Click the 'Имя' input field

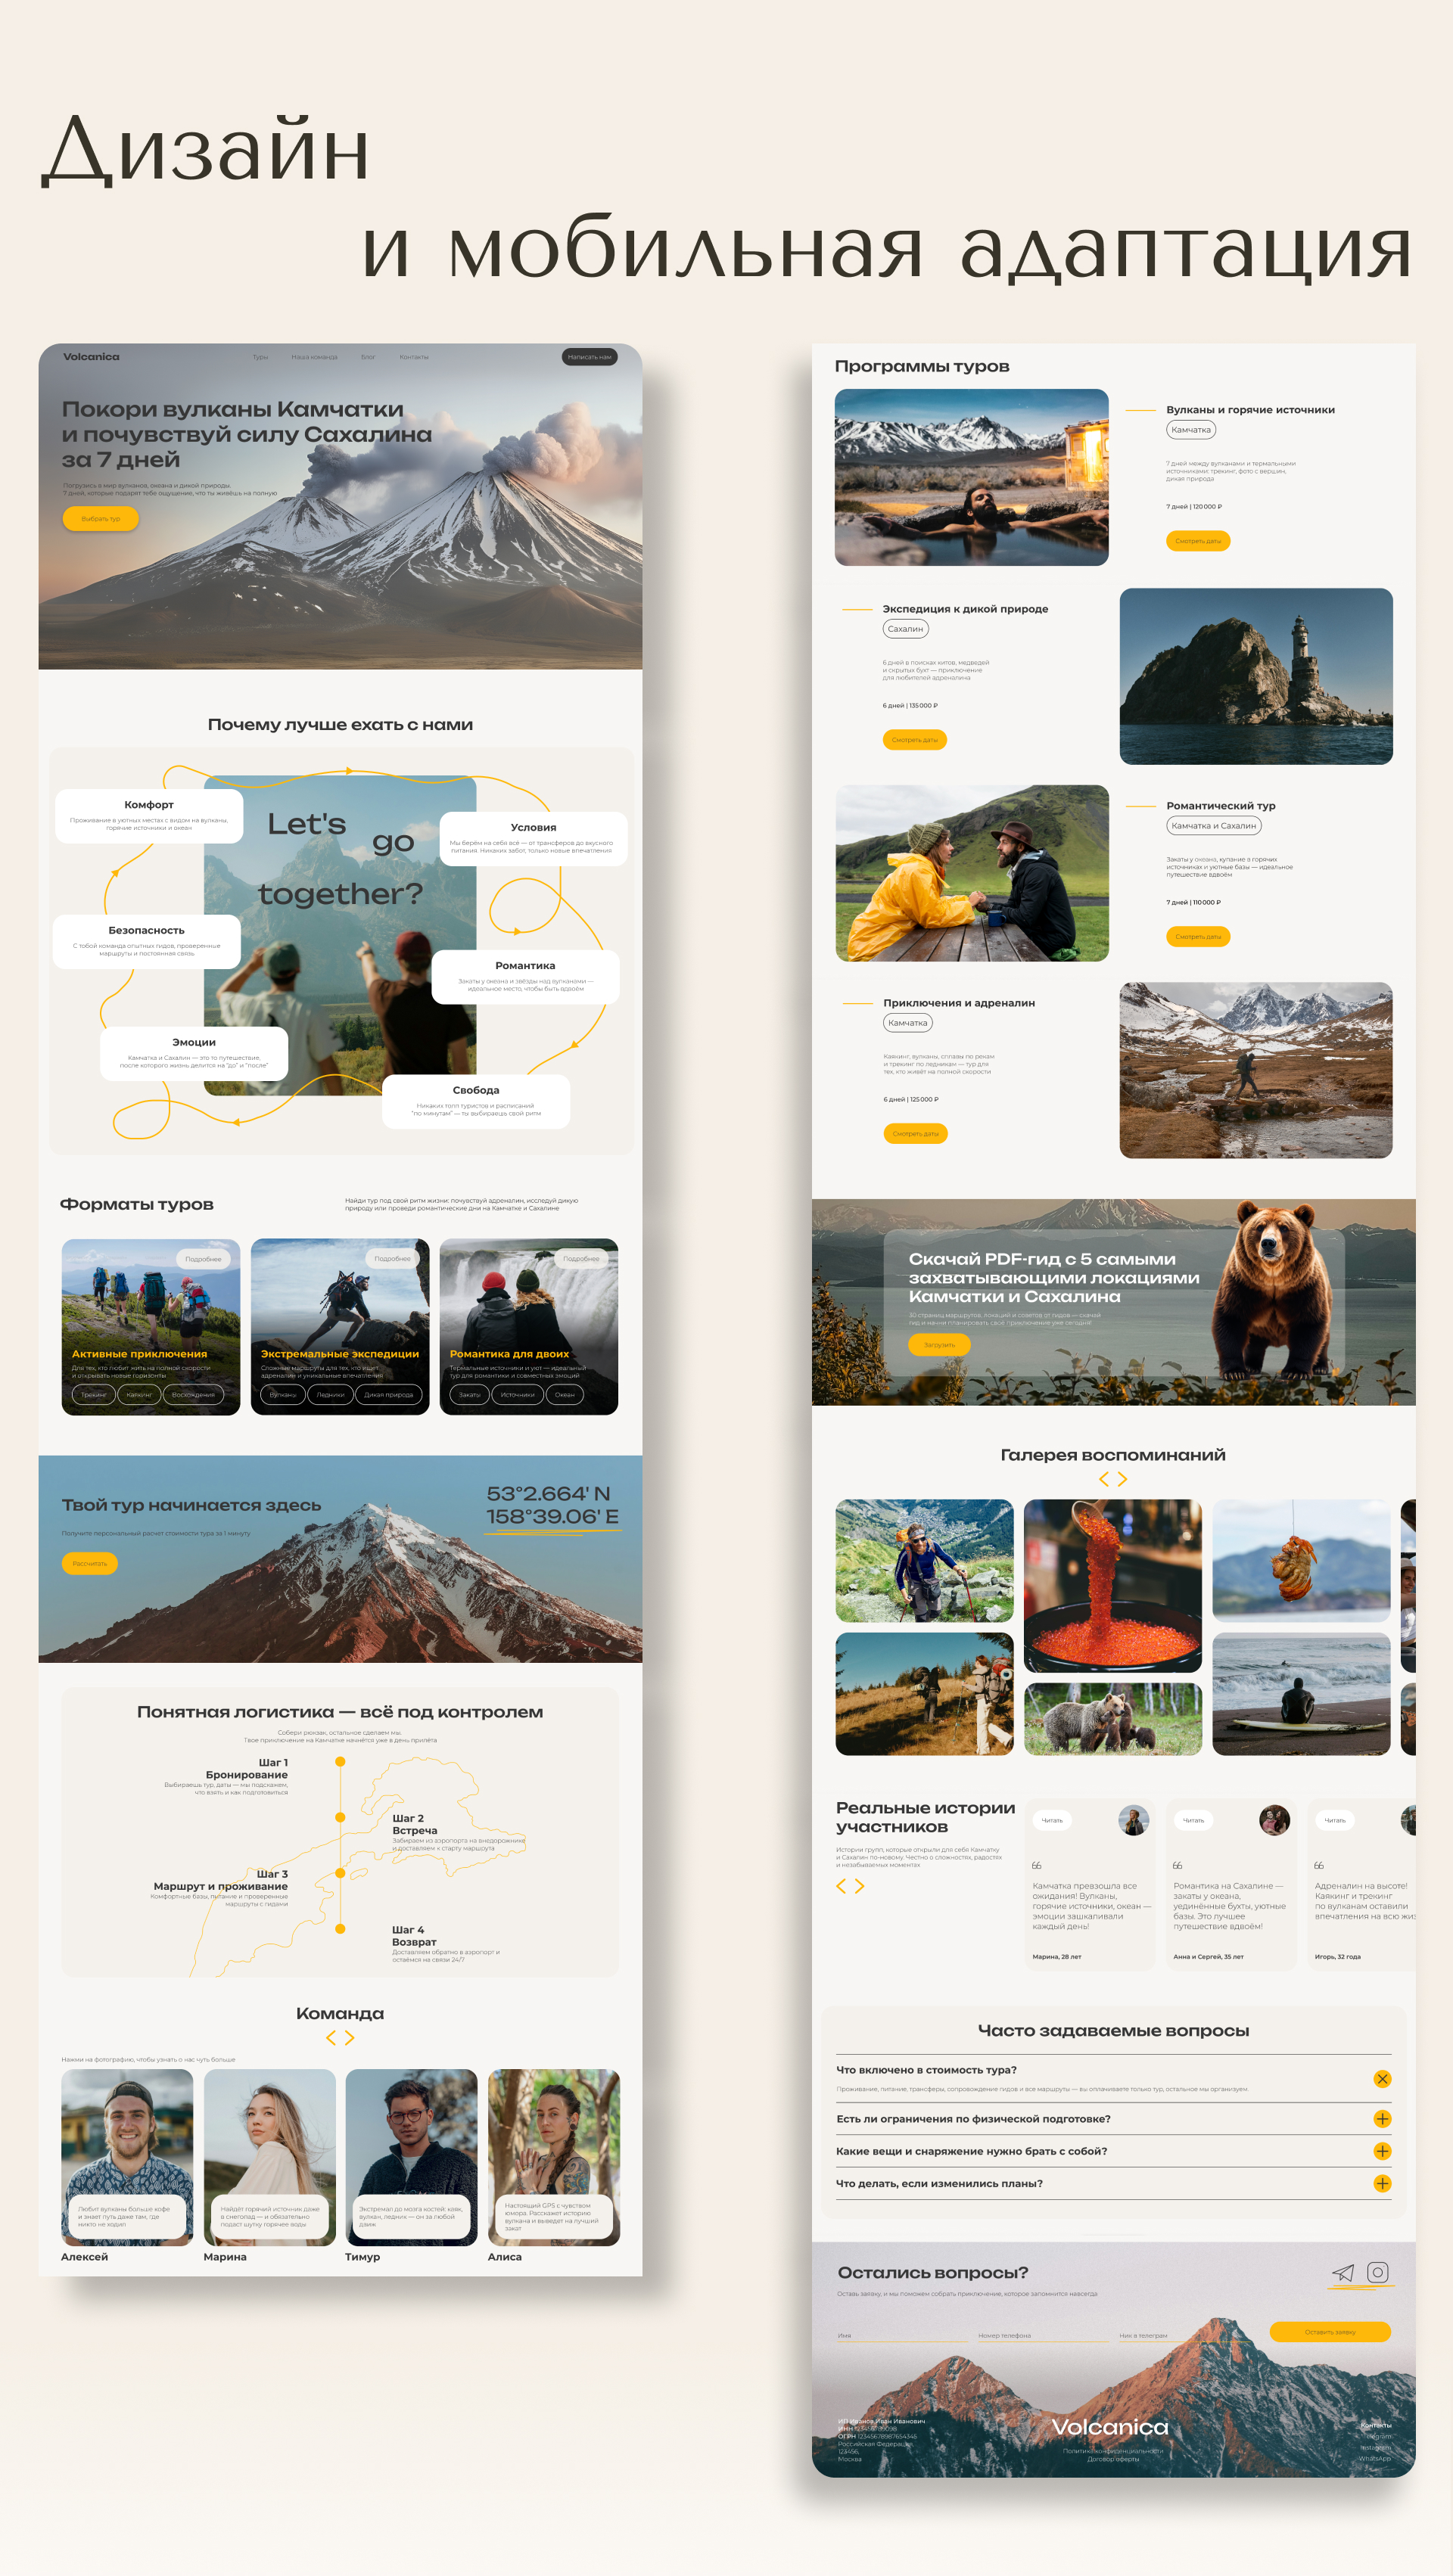(x=900, y=2336)
